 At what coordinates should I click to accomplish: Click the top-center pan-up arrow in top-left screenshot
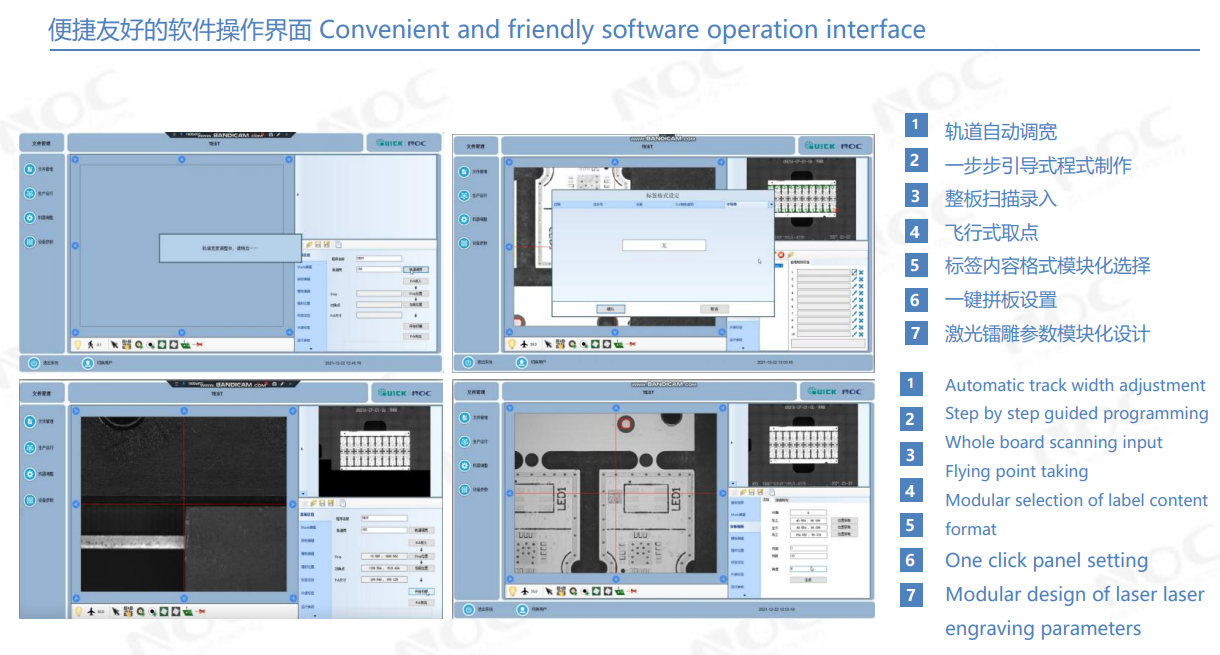181,159
